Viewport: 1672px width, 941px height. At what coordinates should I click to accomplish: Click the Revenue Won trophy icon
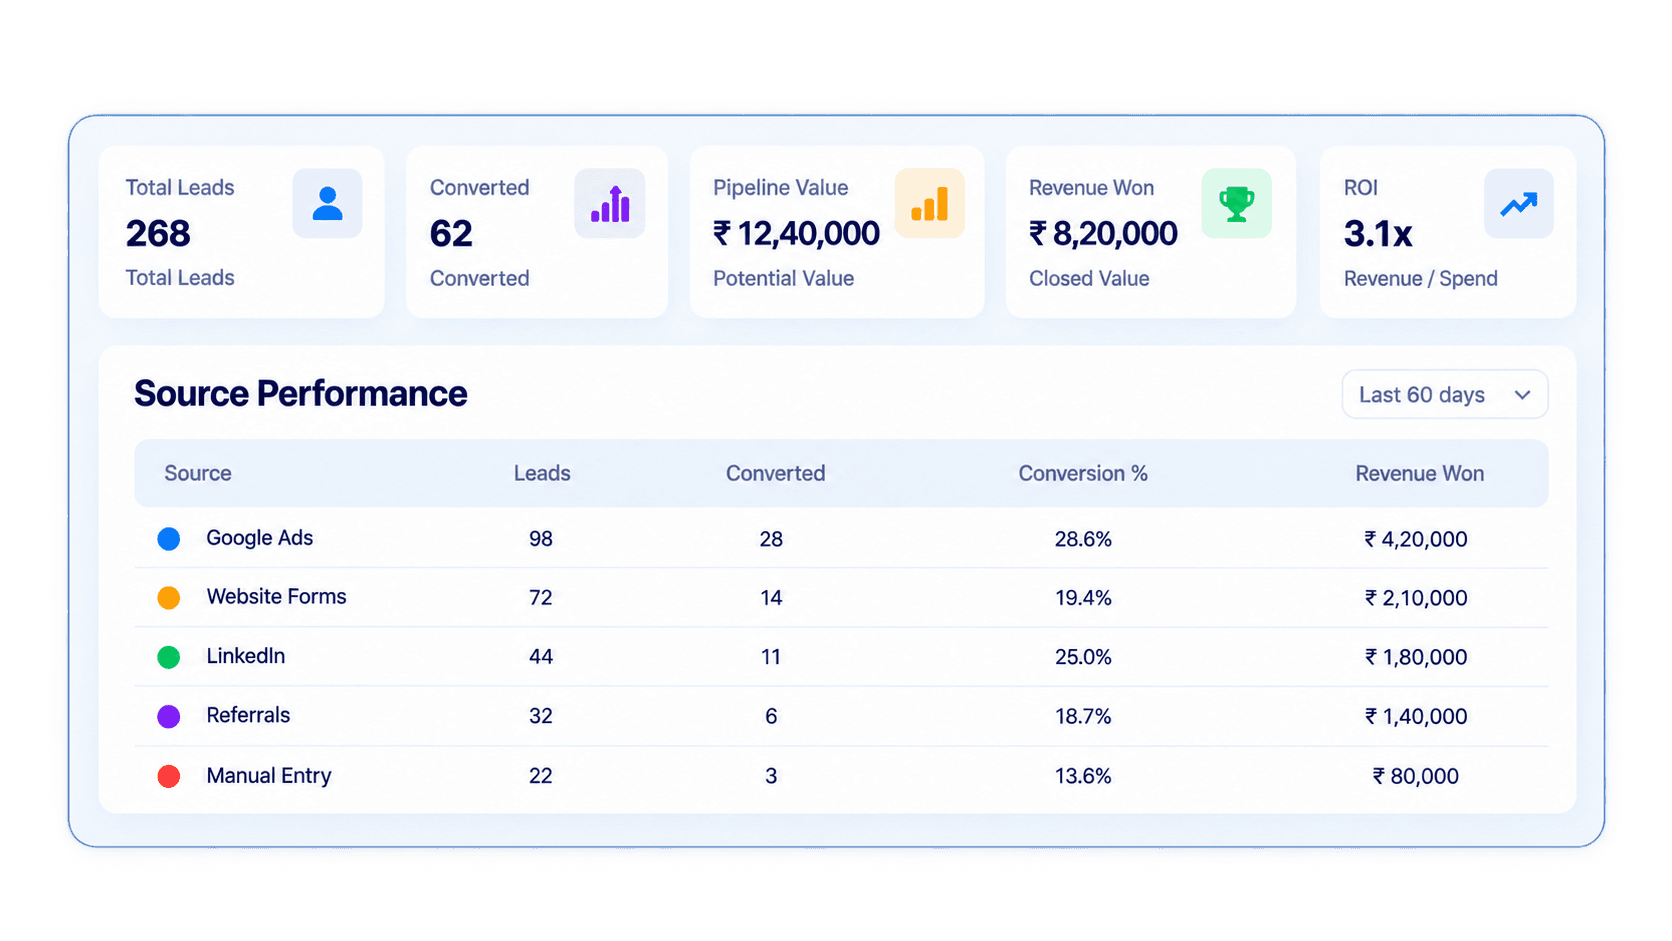pyautogui.click(x=1236, y=204)
